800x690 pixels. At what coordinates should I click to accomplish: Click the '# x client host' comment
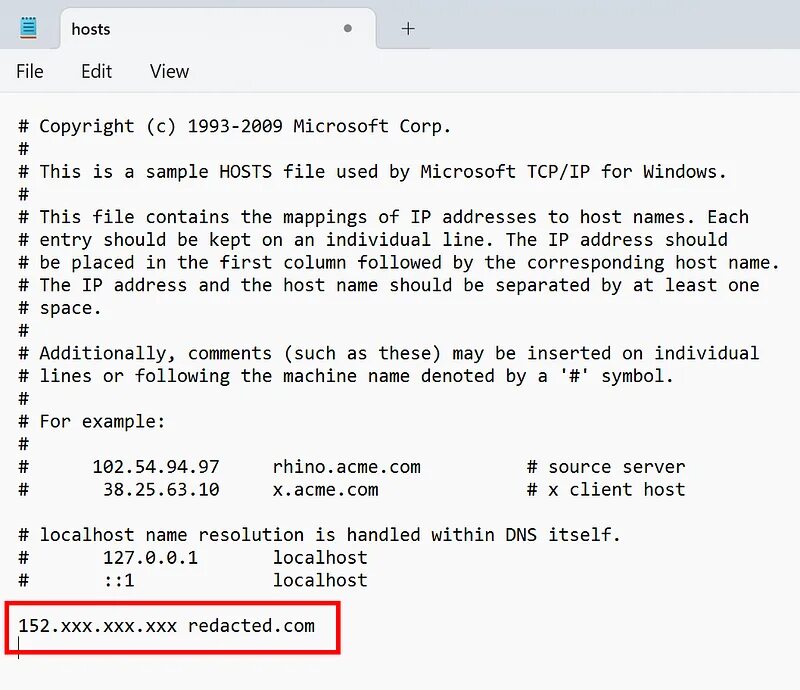pos(606,490)
